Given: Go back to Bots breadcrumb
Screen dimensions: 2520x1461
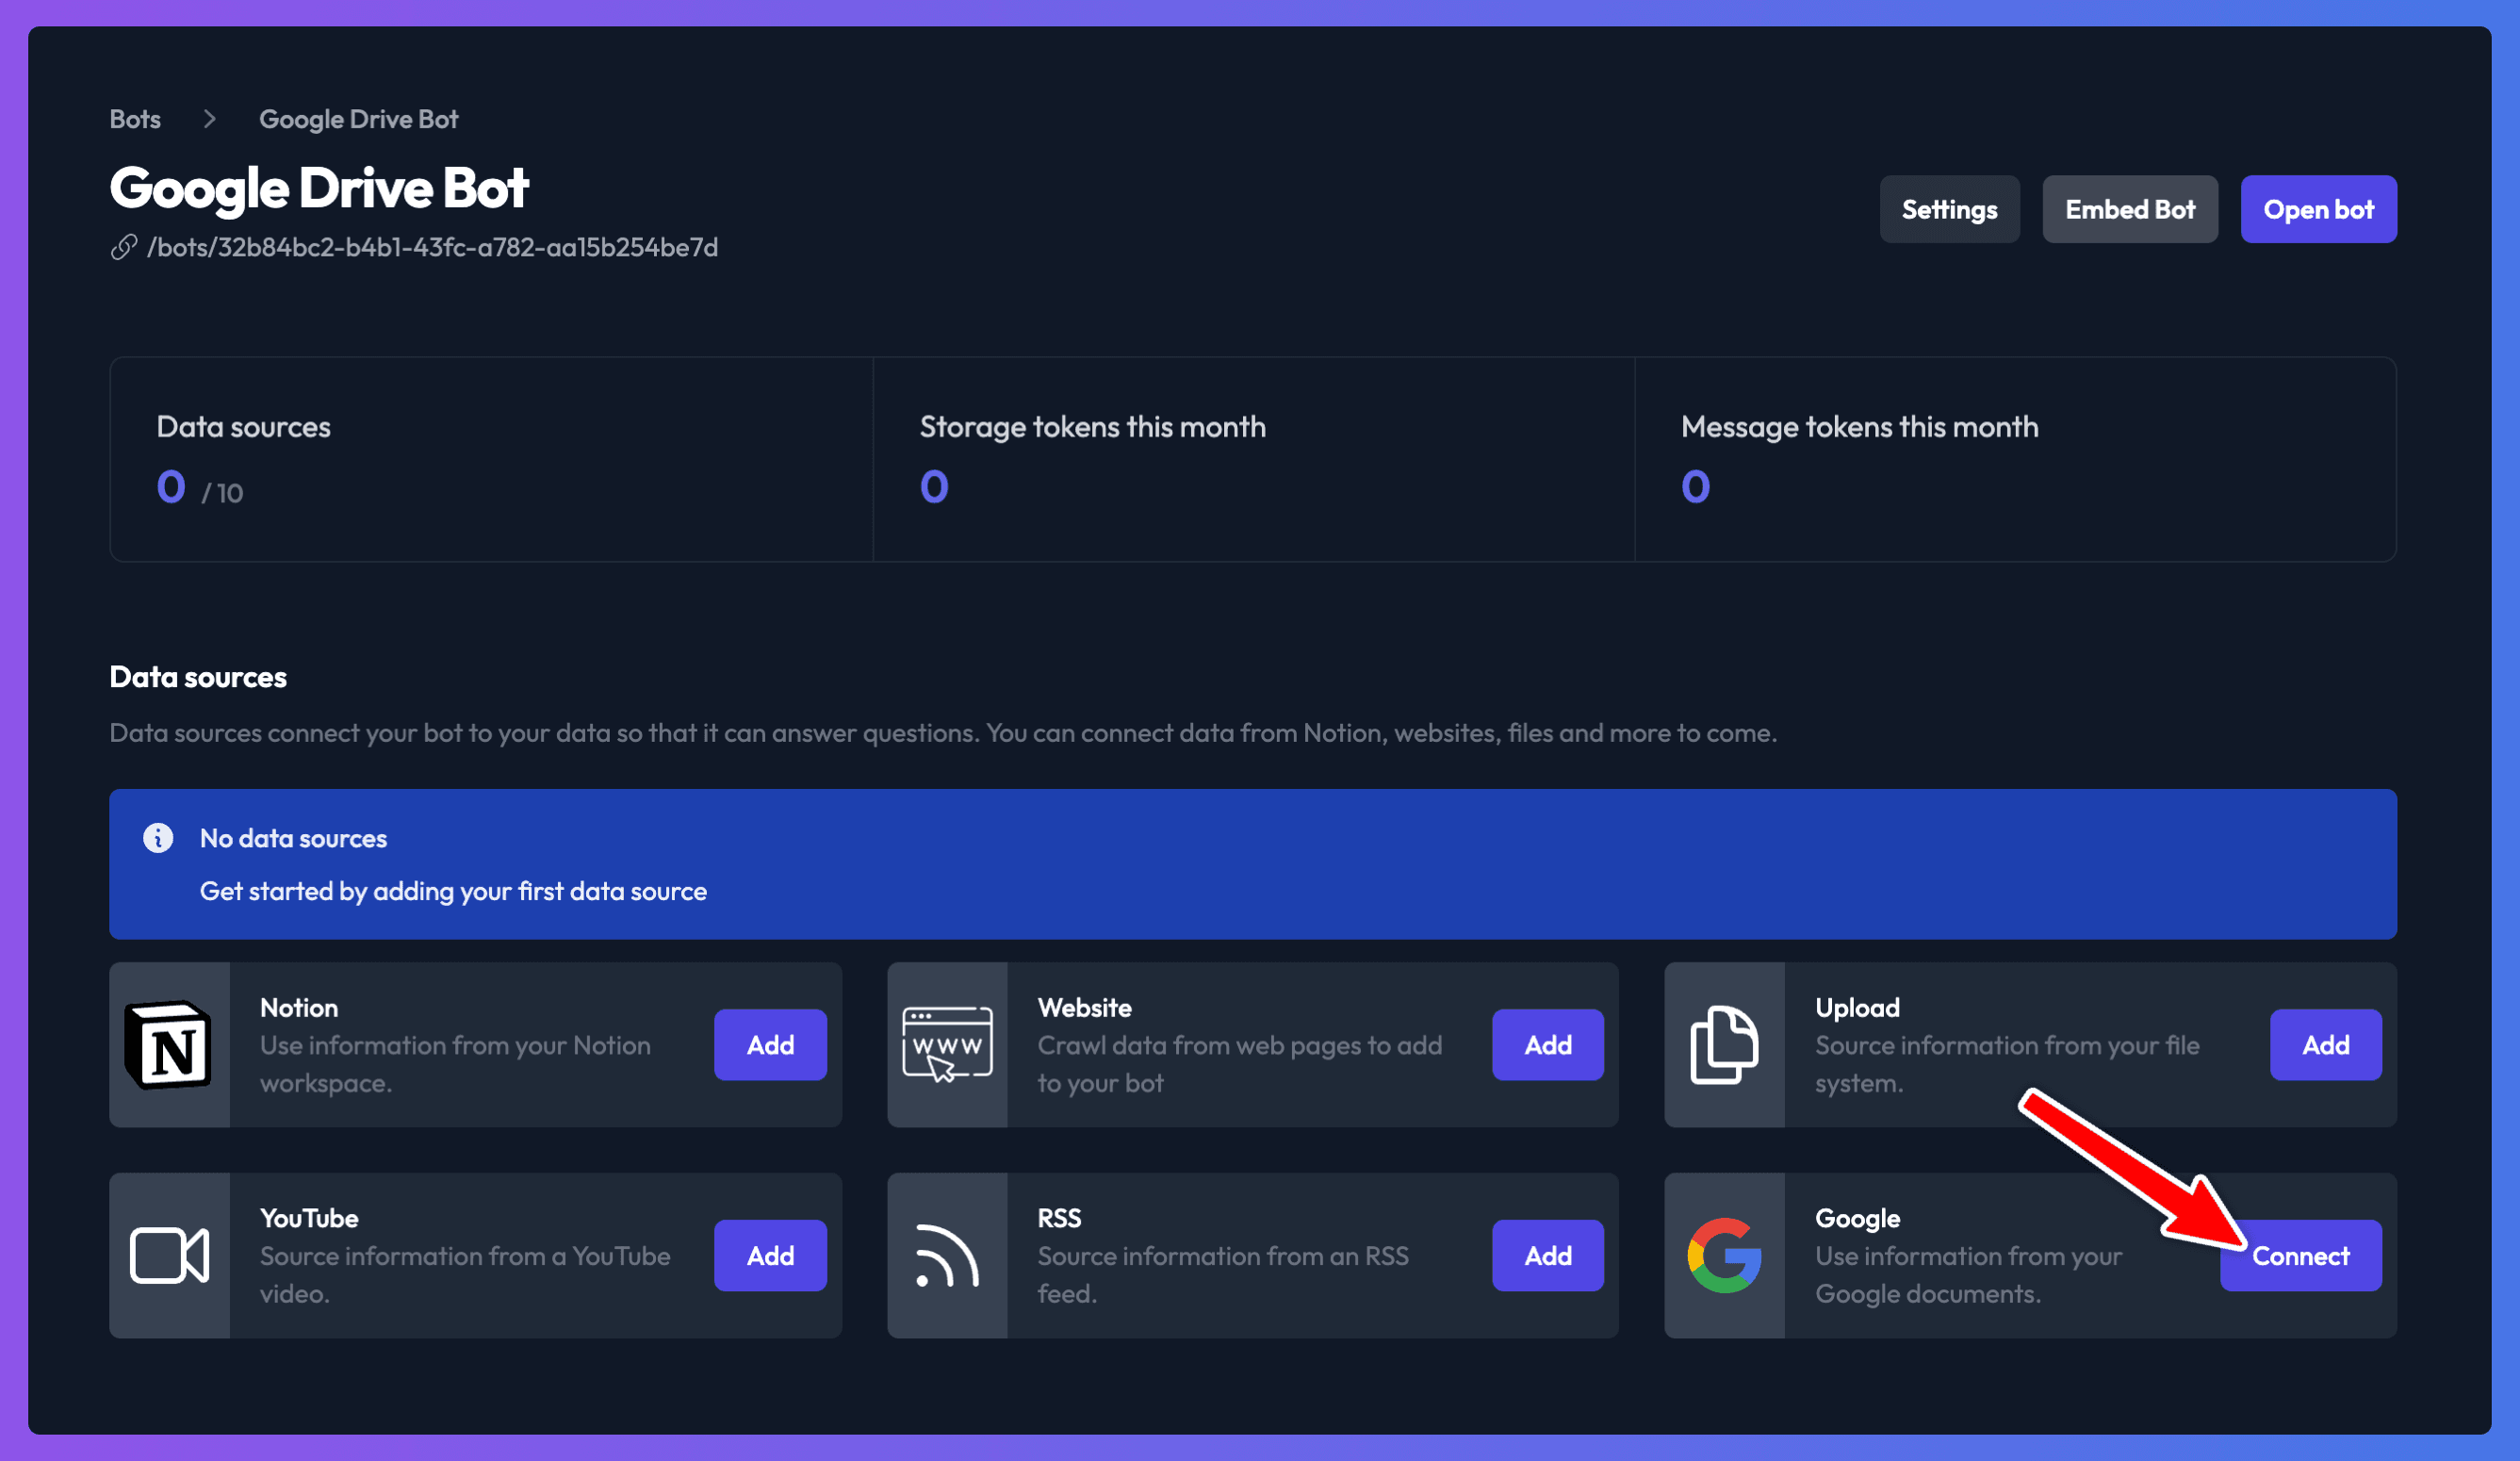Looking at the screenshot, I should coord(135,119).
